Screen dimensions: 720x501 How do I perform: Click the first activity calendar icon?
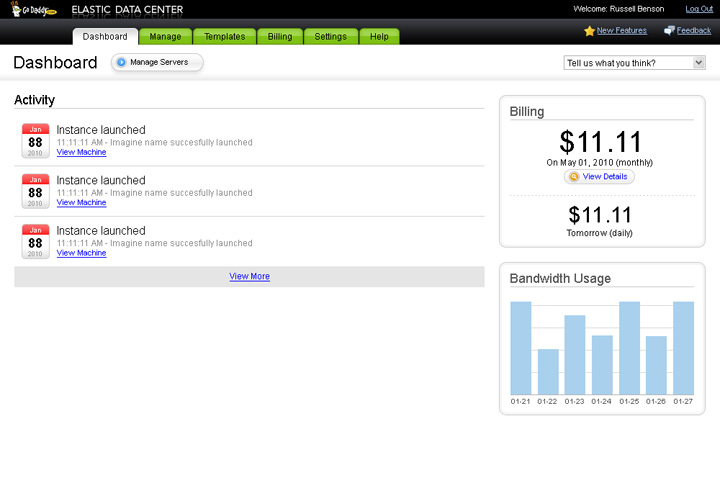(35, 141)
